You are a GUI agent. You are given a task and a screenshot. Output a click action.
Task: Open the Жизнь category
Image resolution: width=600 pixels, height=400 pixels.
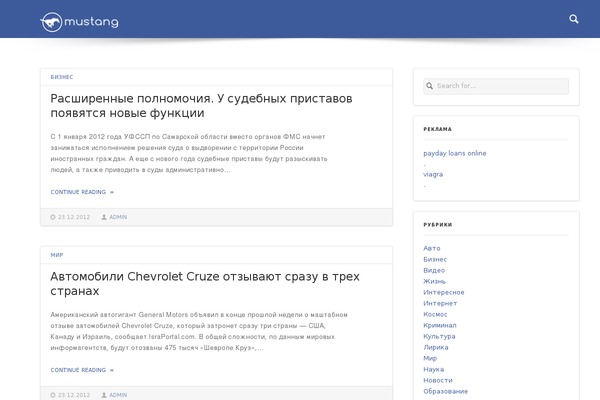pyautogui.click(x=434, y=281)
